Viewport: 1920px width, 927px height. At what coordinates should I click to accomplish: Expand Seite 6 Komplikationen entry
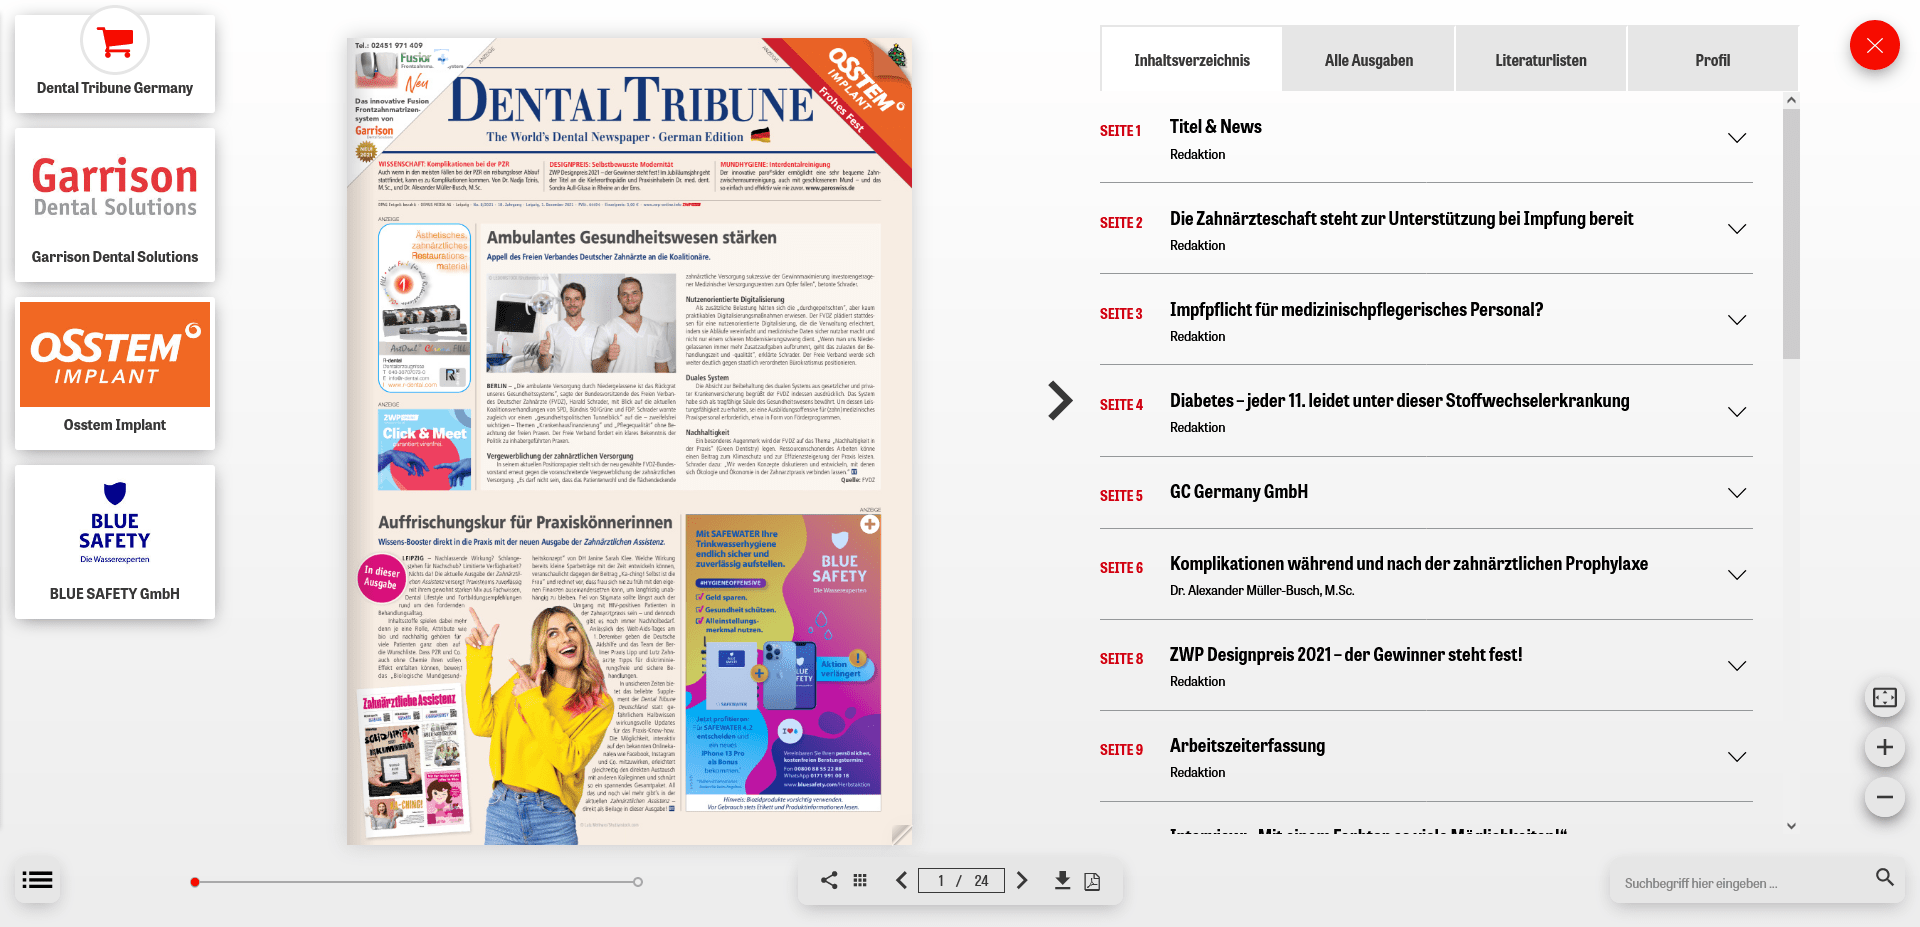click(x=1737, y=575)
